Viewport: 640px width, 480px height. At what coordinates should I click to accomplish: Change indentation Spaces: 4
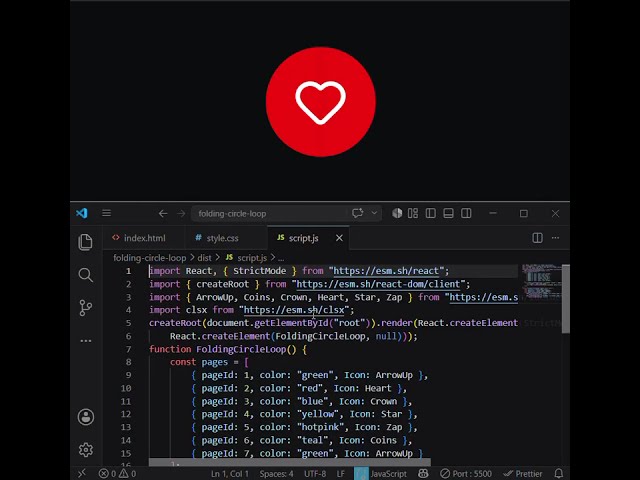276,474
